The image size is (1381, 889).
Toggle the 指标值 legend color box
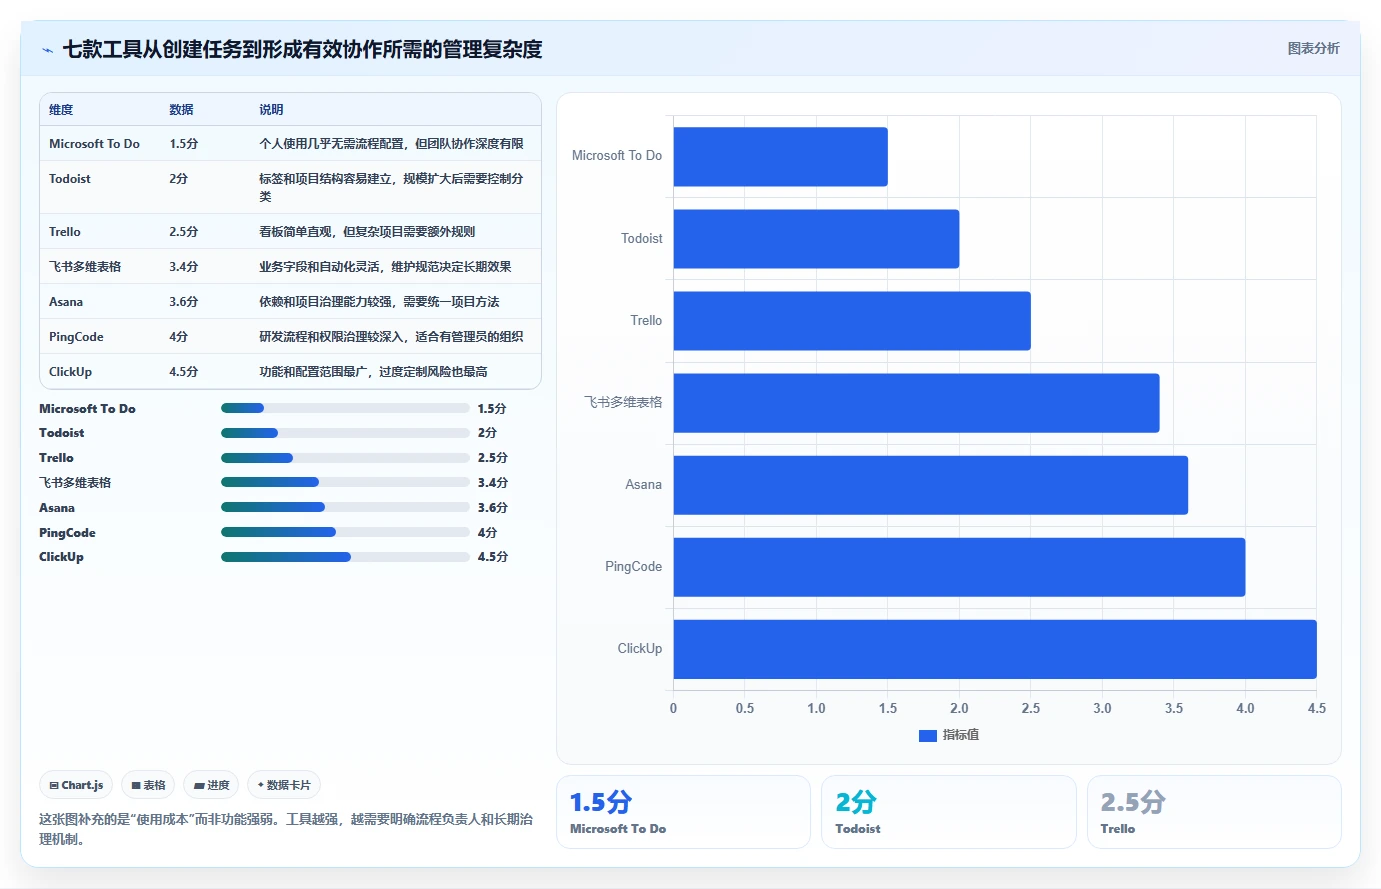tap(927, 735)
